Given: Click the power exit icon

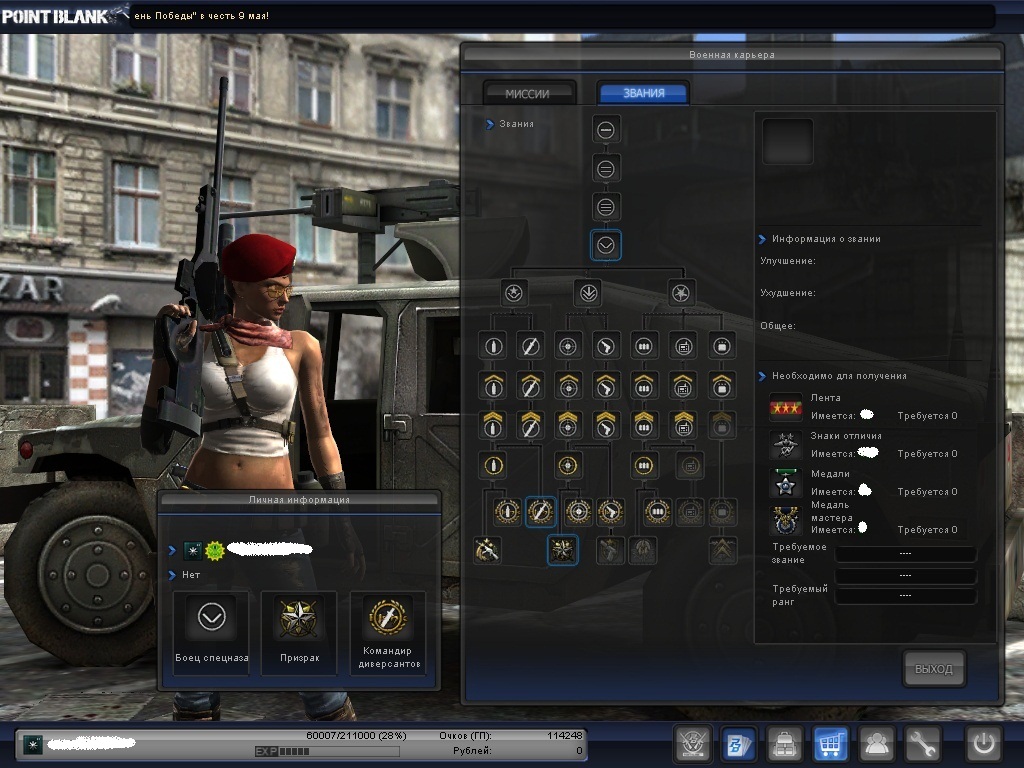Looking at the screenshot, I should click(x=983, y=744).
